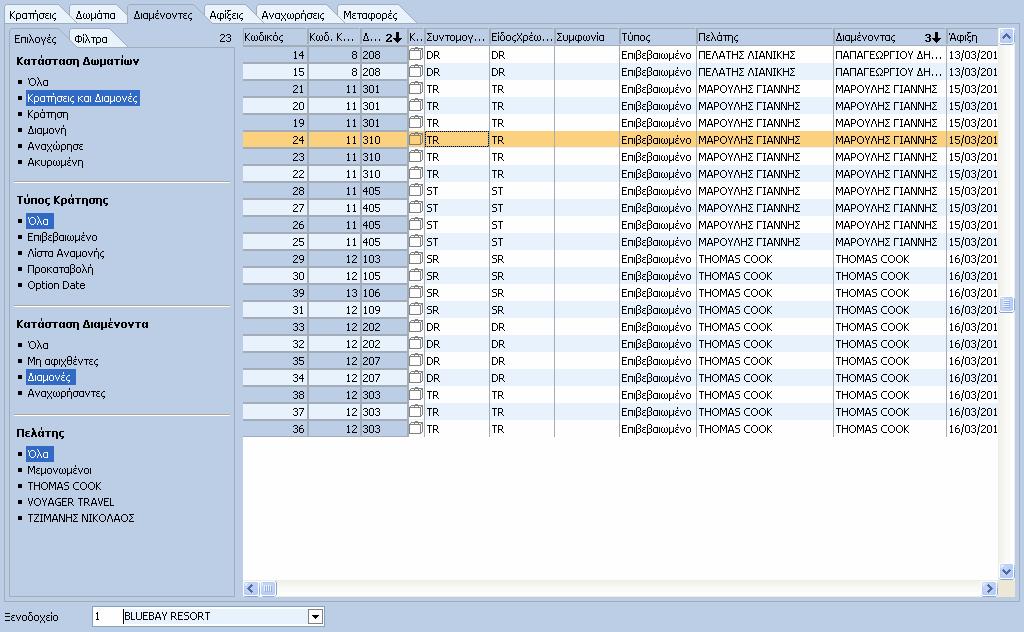
Task: Open the Μεταφορές tab
Action: [x=370, y=14]
